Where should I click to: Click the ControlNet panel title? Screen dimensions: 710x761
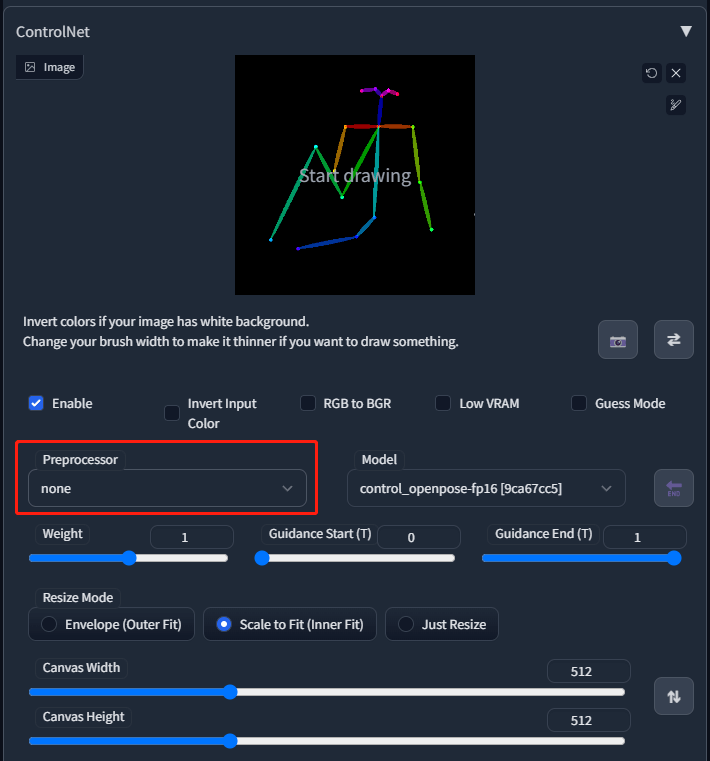53,32
